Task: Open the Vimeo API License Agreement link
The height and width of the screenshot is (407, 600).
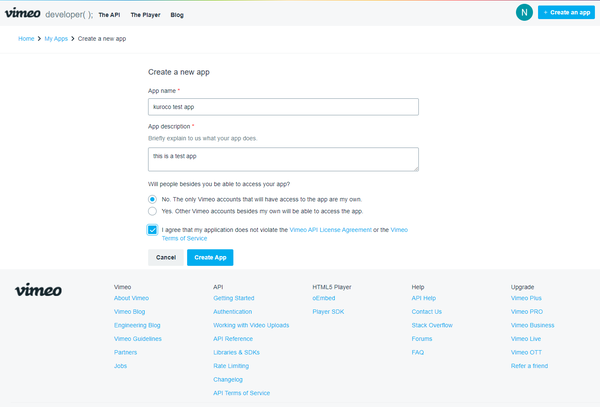Action: [x=331, y=230]
